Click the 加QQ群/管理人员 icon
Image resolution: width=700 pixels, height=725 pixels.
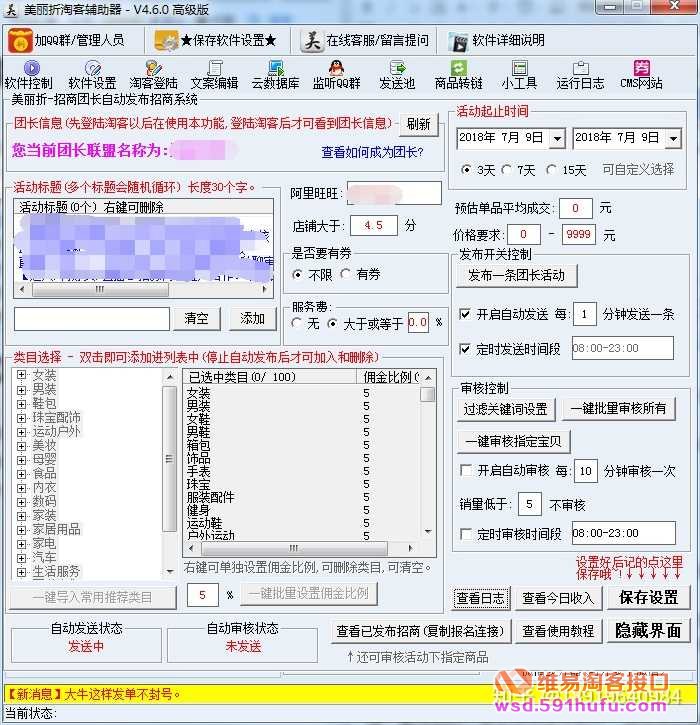[20, 41]
